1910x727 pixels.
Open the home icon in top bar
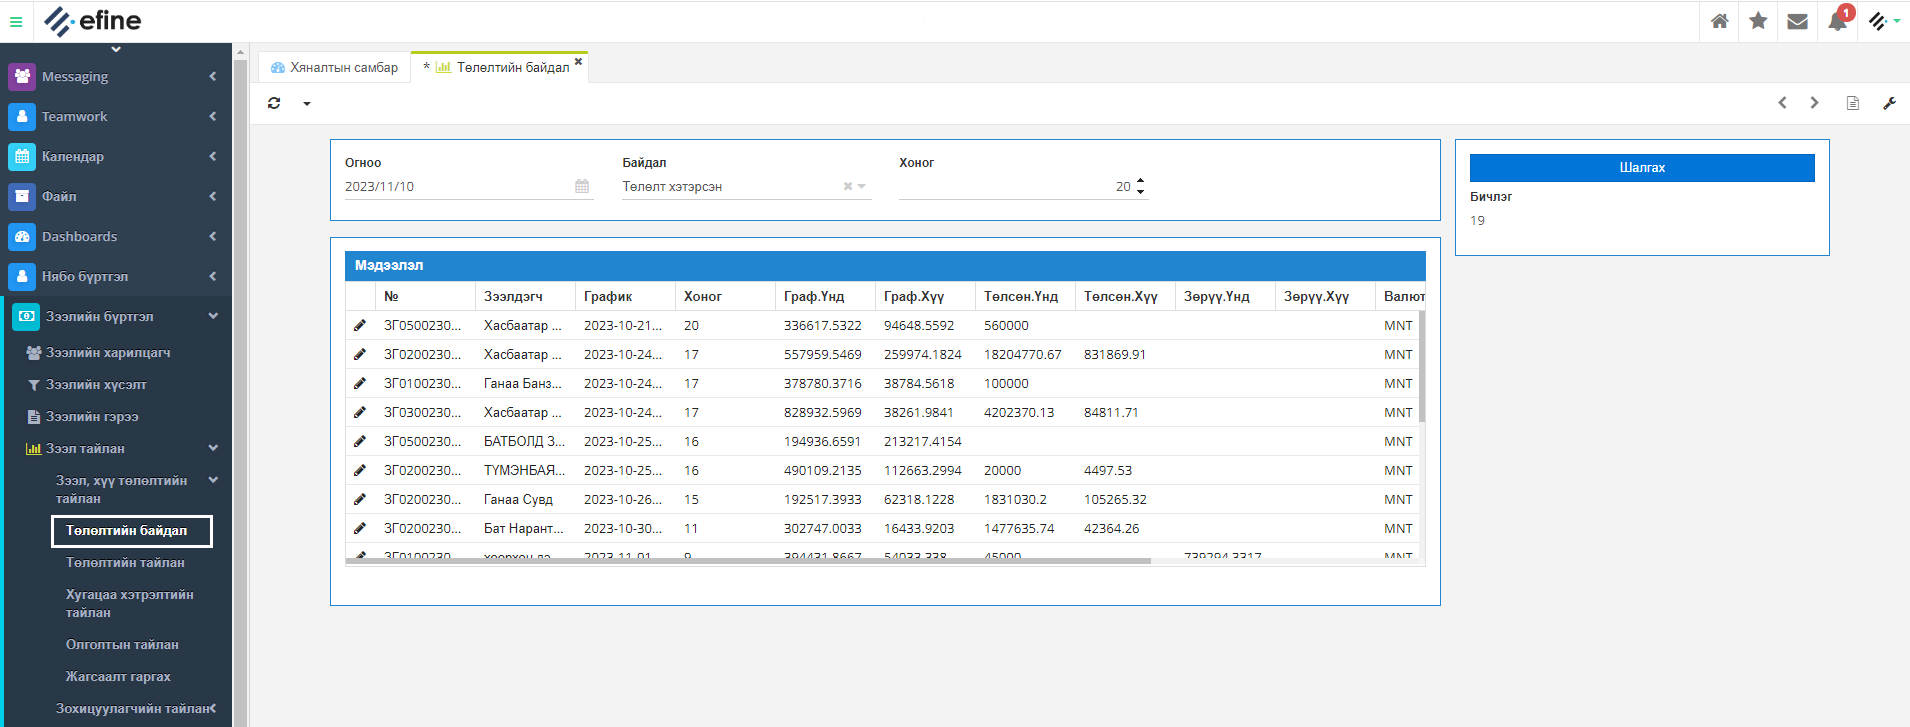(x=1719, y=21)
